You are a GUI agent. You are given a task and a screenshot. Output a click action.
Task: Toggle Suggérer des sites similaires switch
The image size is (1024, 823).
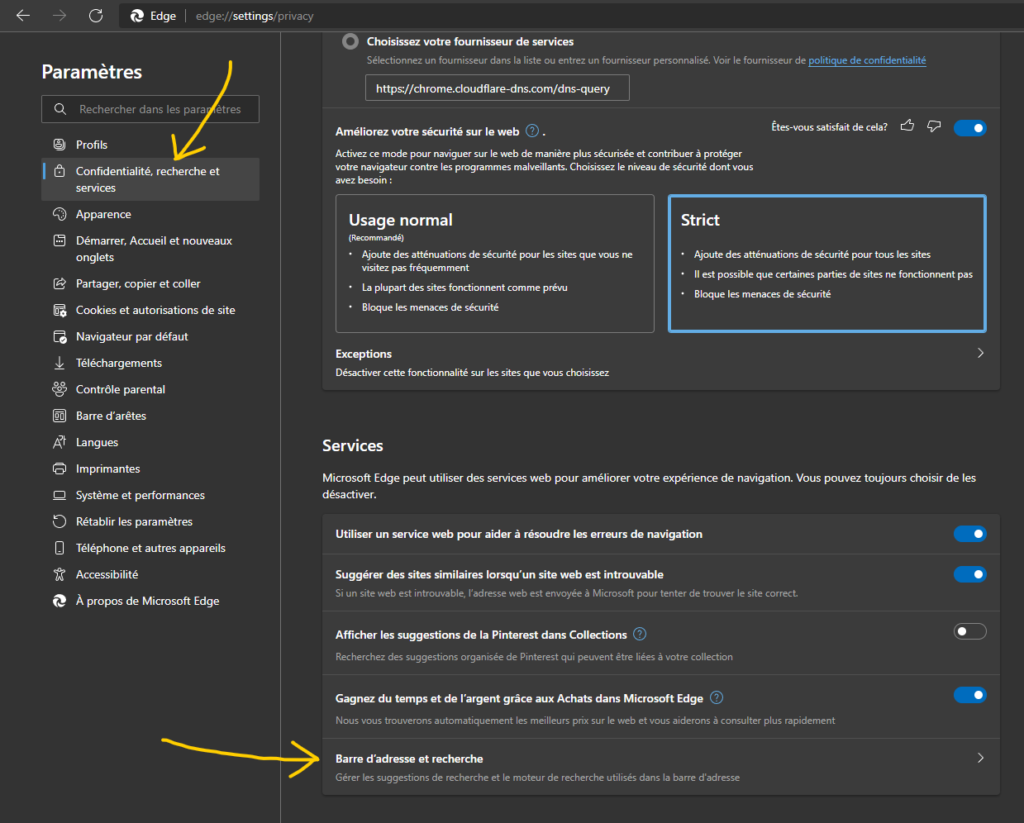(970, 574)
